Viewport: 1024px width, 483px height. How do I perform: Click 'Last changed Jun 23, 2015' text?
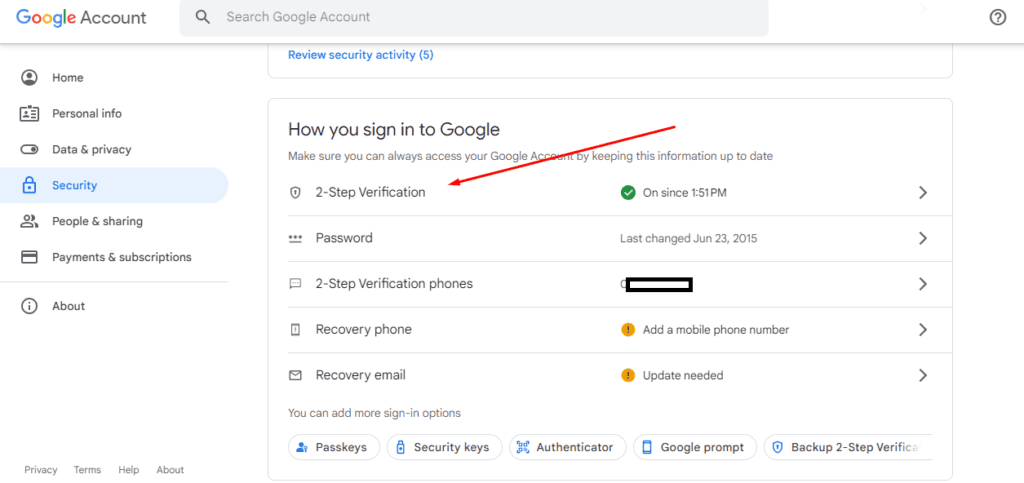[x=688, y=238]
